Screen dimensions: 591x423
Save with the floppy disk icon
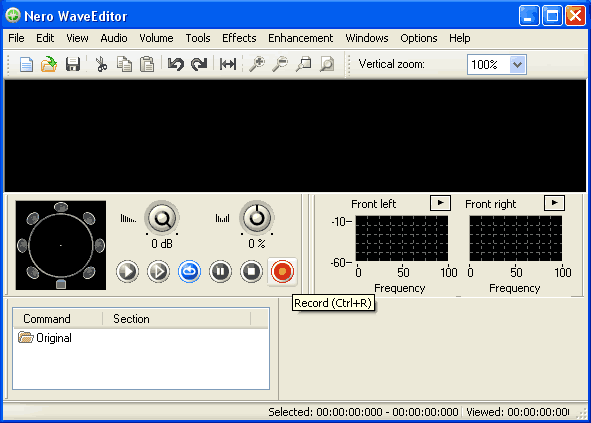pos(73,64)
